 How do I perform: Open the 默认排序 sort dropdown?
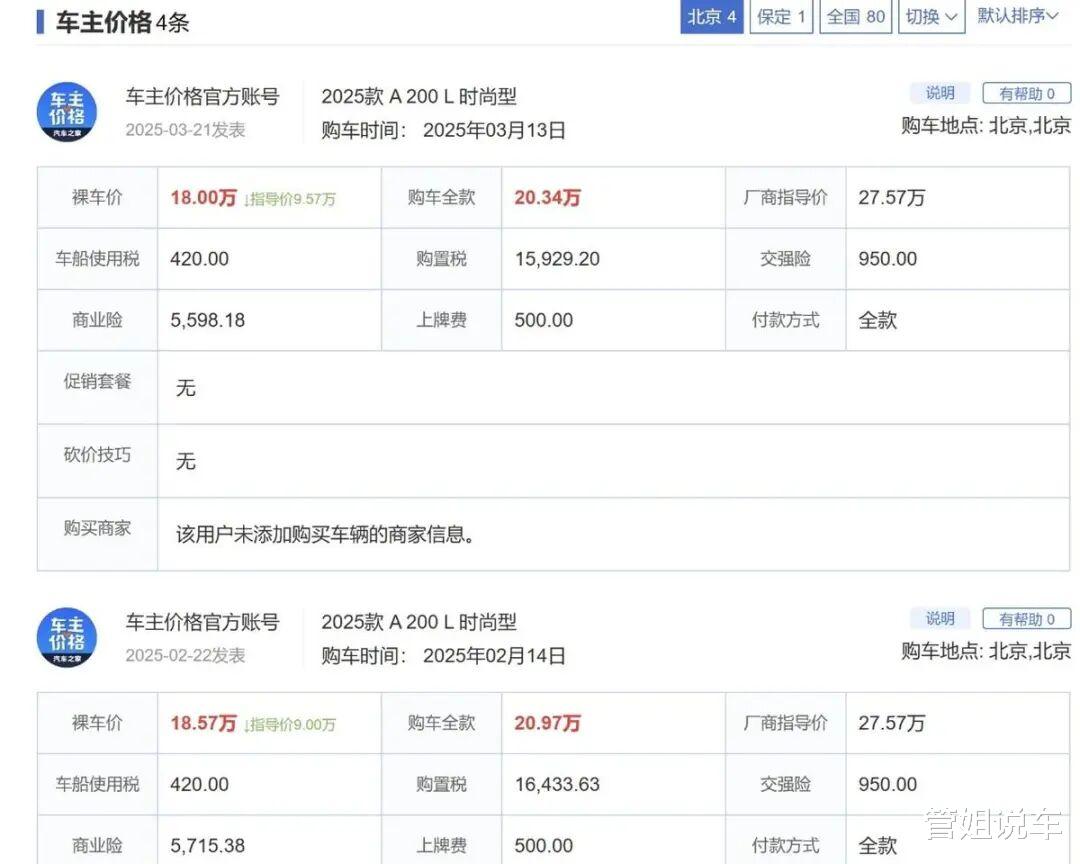tap(1017, 15)
